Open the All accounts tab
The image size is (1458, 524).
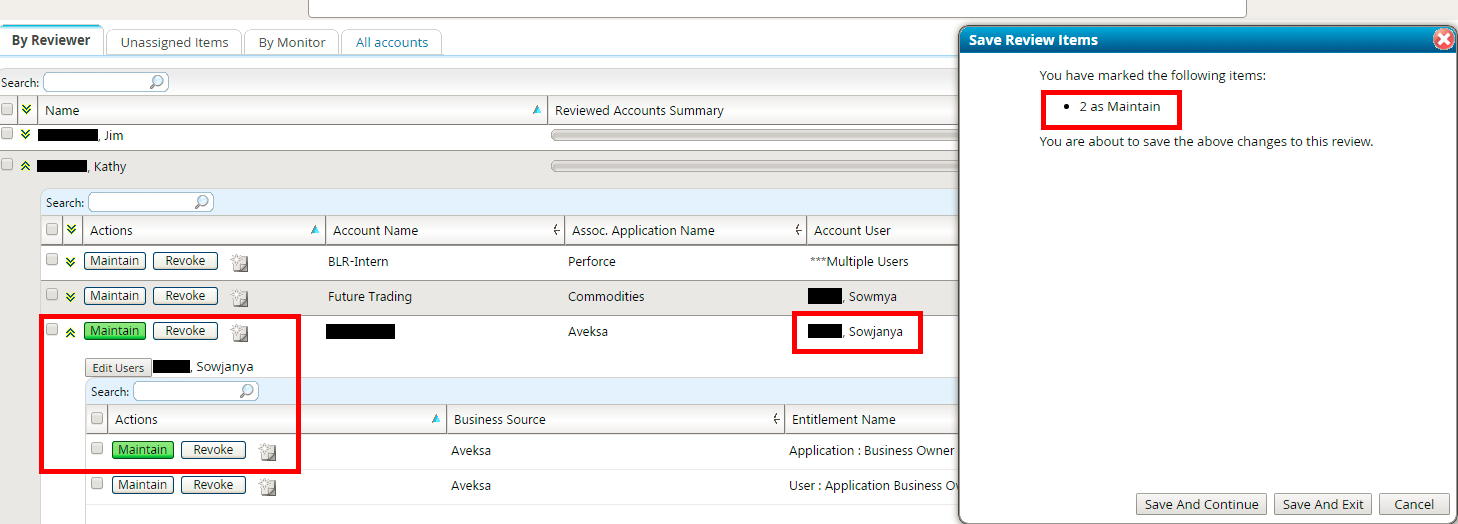coord(391,42)
